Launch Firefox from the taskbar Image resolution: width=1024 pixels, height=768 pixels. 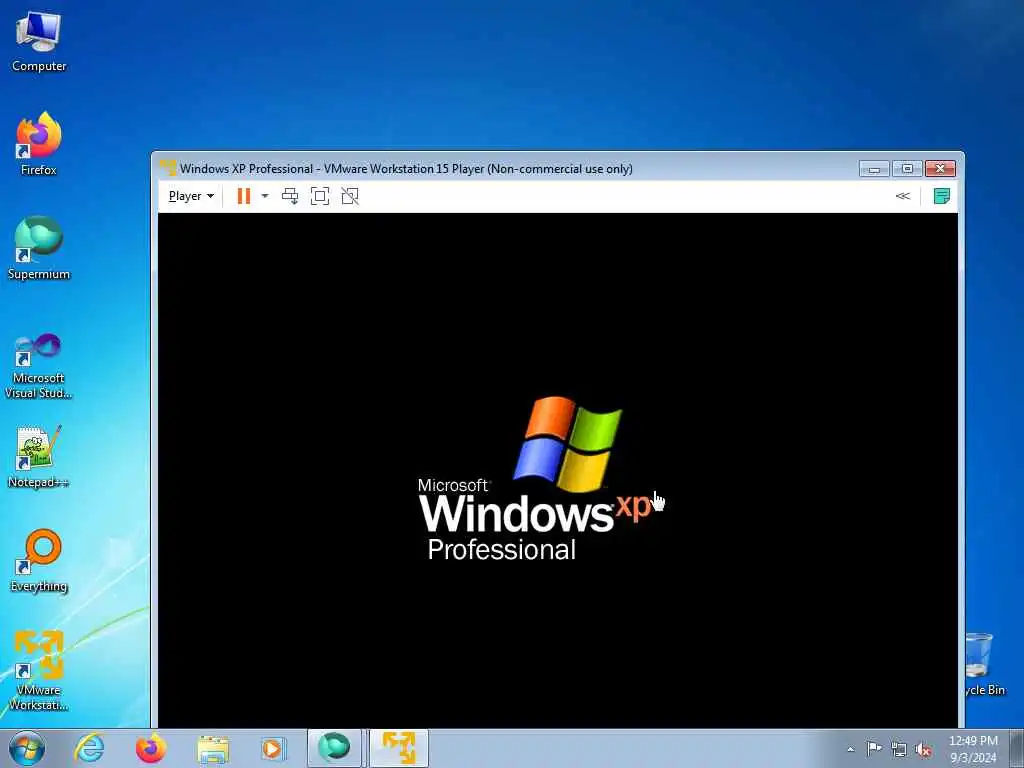[151, 748]
